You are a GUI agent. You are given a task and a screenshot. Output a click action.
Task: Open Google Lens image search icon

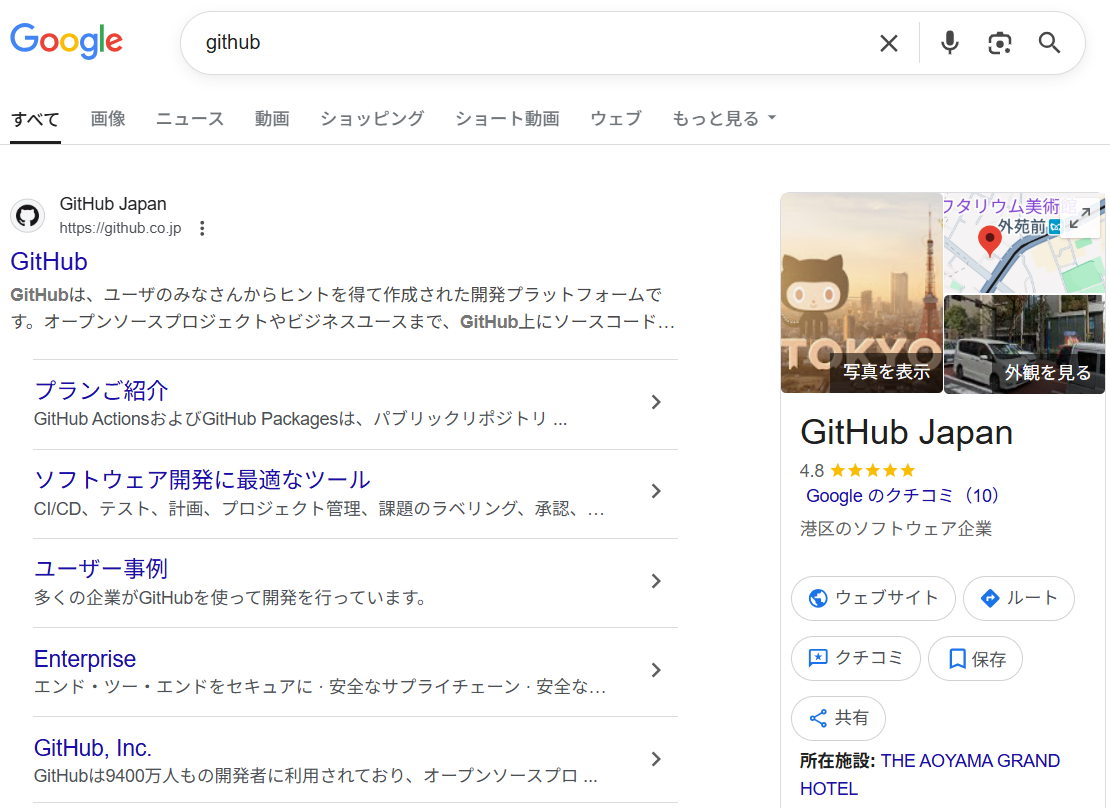tap(999, 43)
